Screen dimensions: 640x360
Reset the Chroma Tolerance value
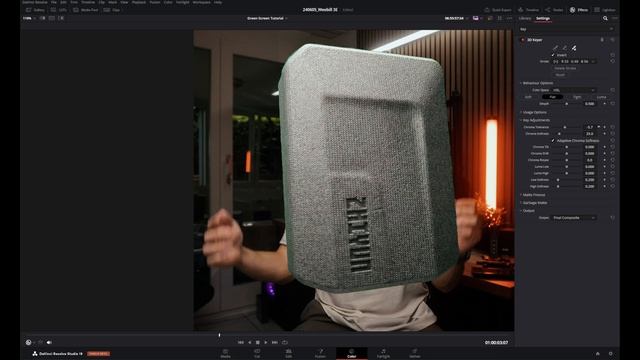click(x=612, y=127)
